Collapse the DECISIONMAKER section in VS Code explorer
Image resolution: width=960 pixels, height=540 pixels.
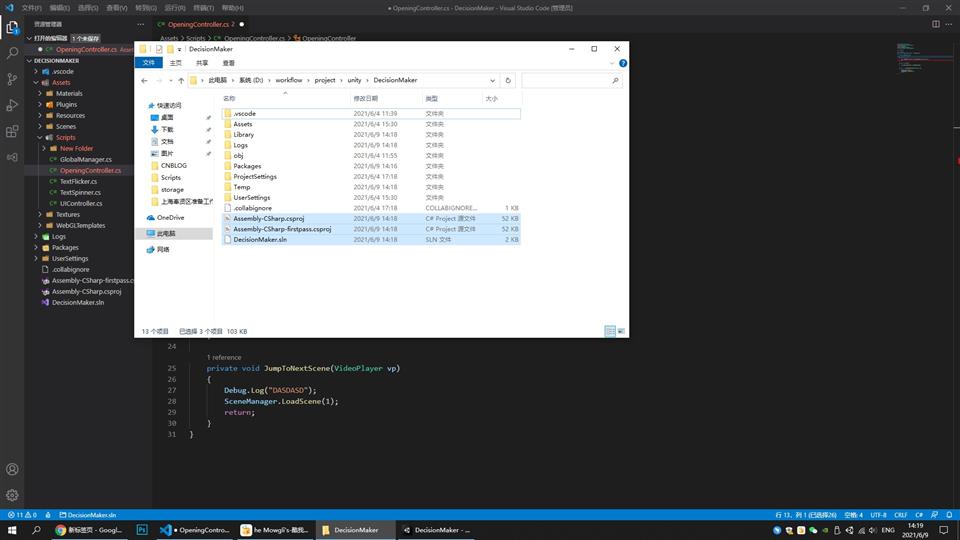pos(29,61)
